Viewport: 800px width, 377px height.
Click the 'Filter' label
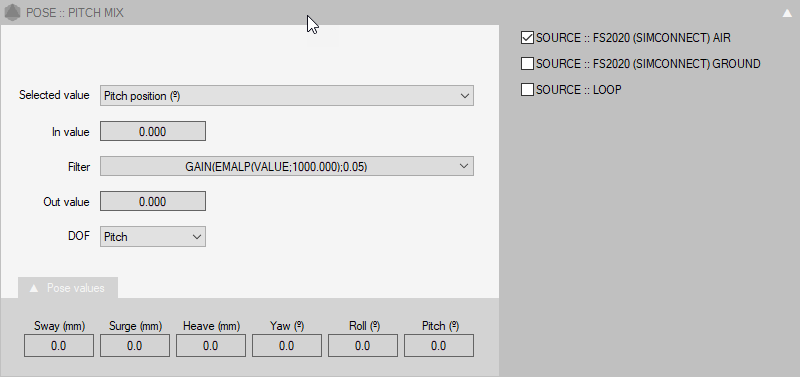(x=79, y=167)
